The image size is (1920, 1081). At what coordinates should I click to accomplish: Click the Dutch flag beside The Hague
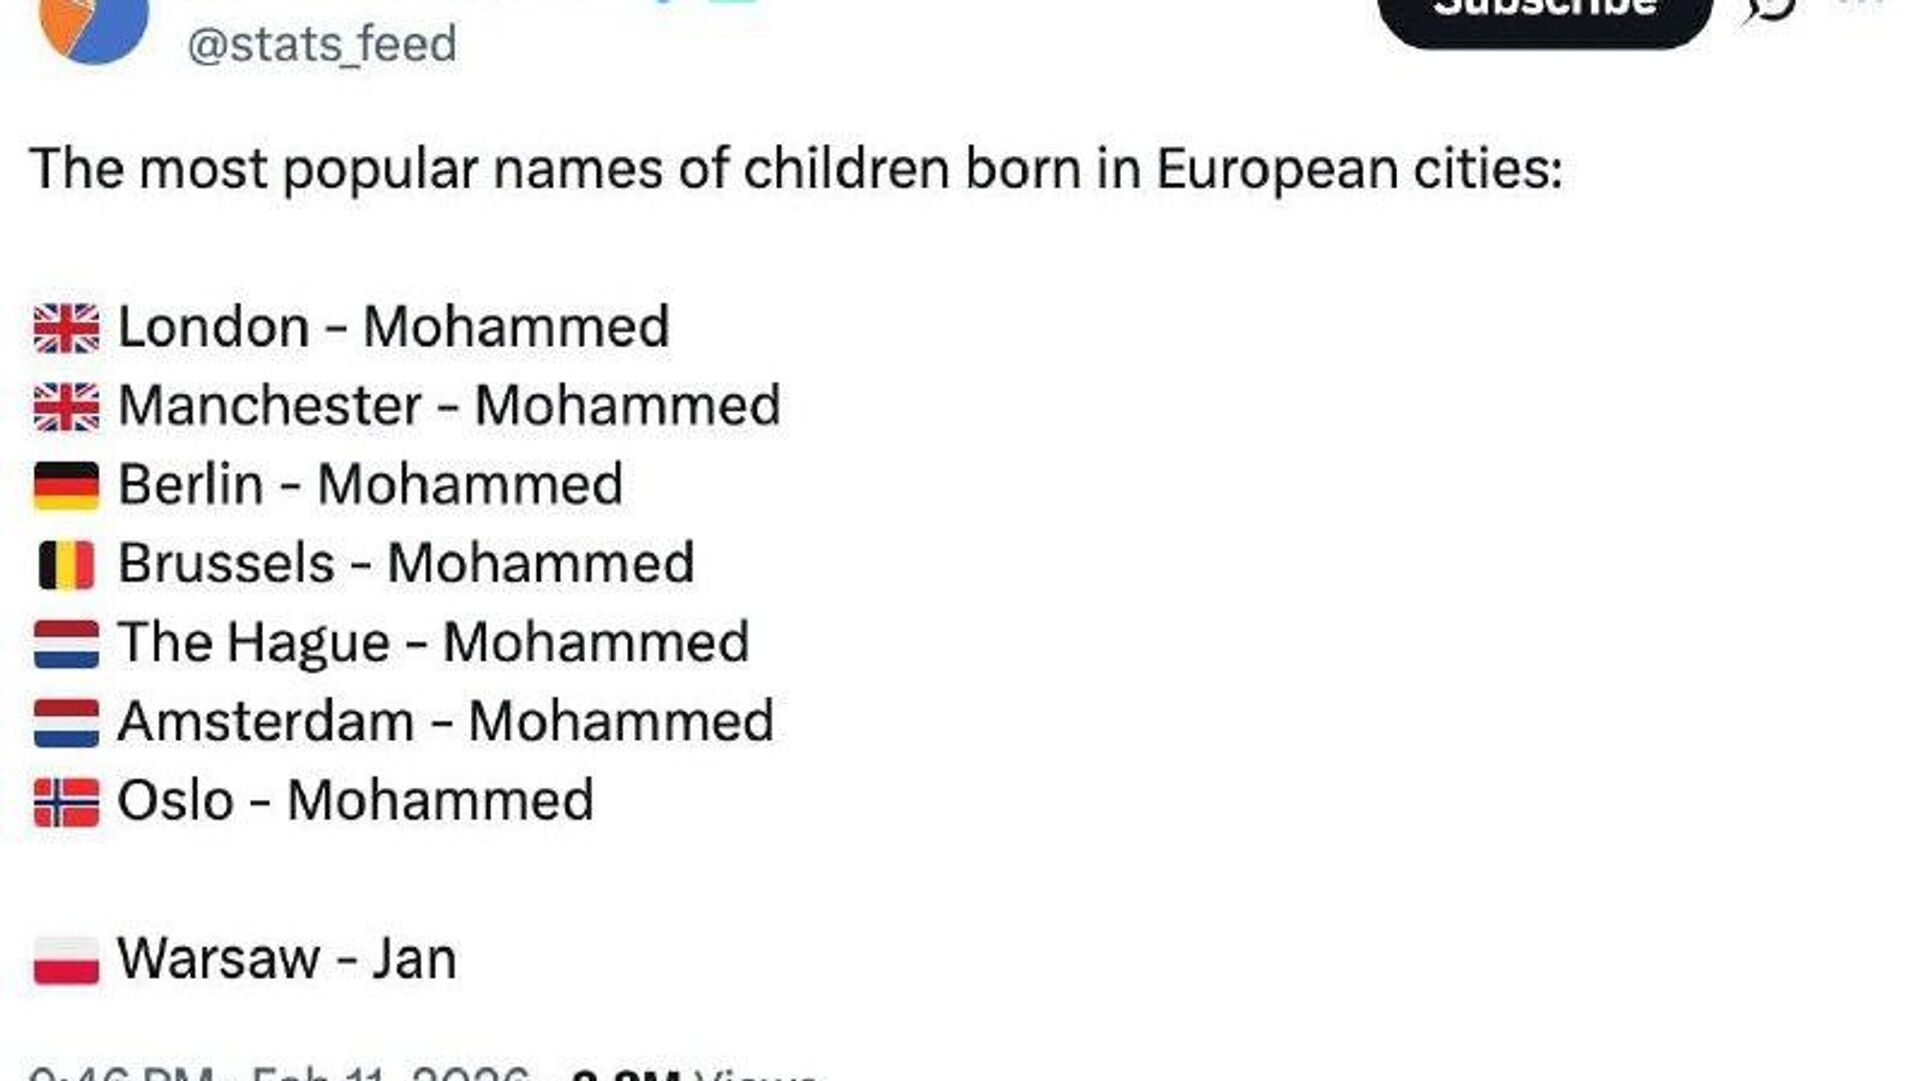pyautogui.click(x=66, y=643)
